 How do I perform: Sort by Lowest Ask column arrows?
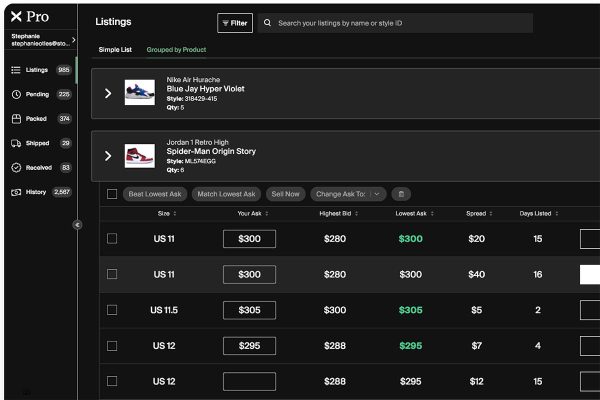[x=432, y=214]
